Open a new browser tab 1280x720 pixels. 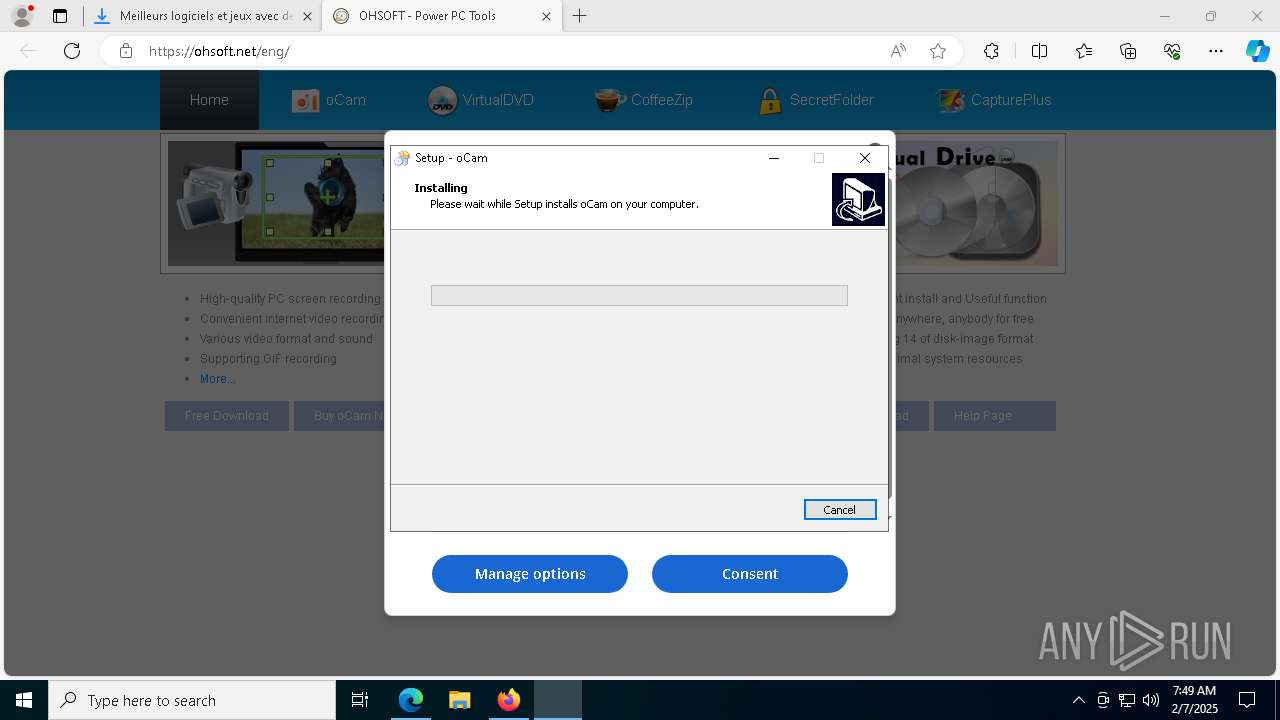(579, 16)
